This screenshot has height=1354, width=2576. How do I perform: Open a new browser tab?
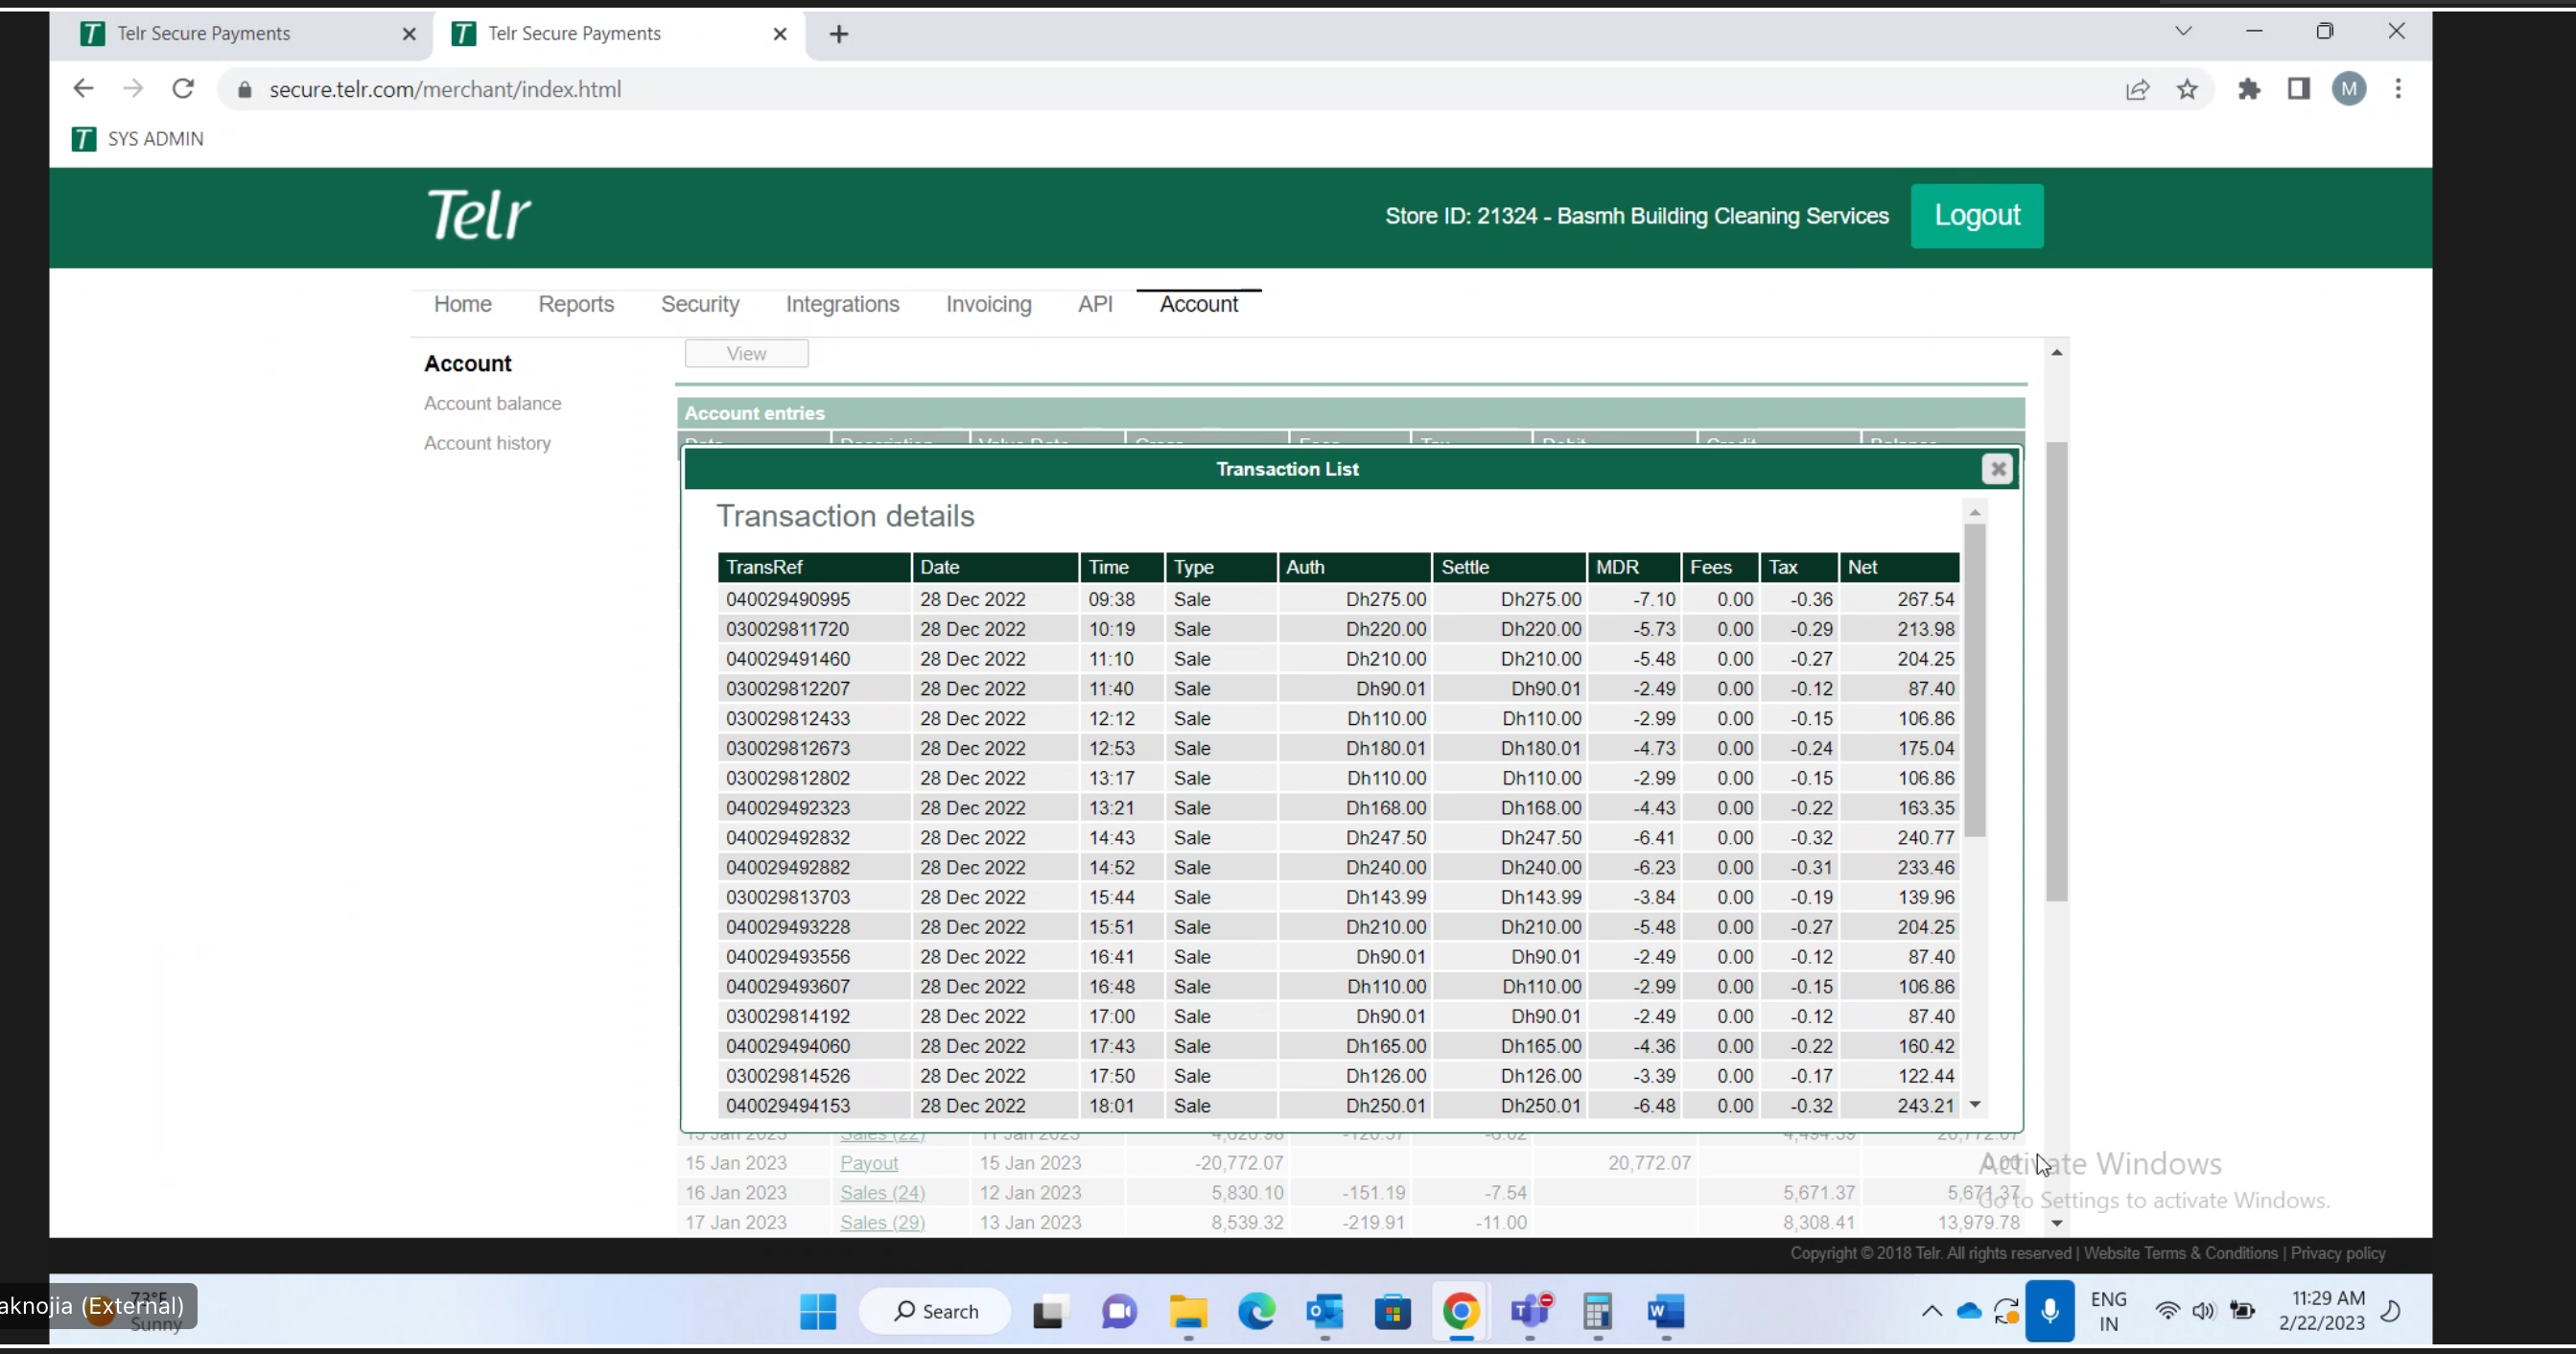(x=839, y=35)
